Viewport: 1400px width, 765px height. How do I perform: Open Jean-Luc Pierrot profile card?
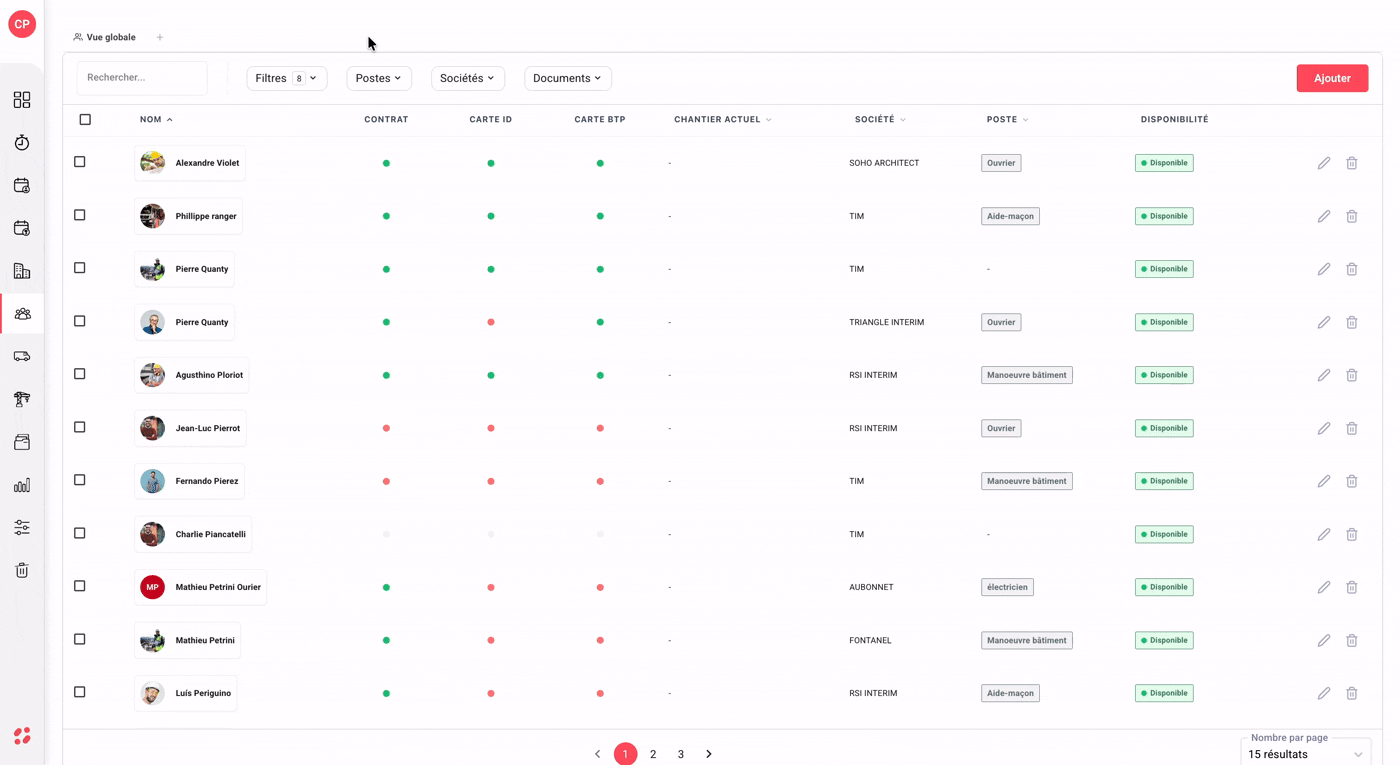coord(190,428)
